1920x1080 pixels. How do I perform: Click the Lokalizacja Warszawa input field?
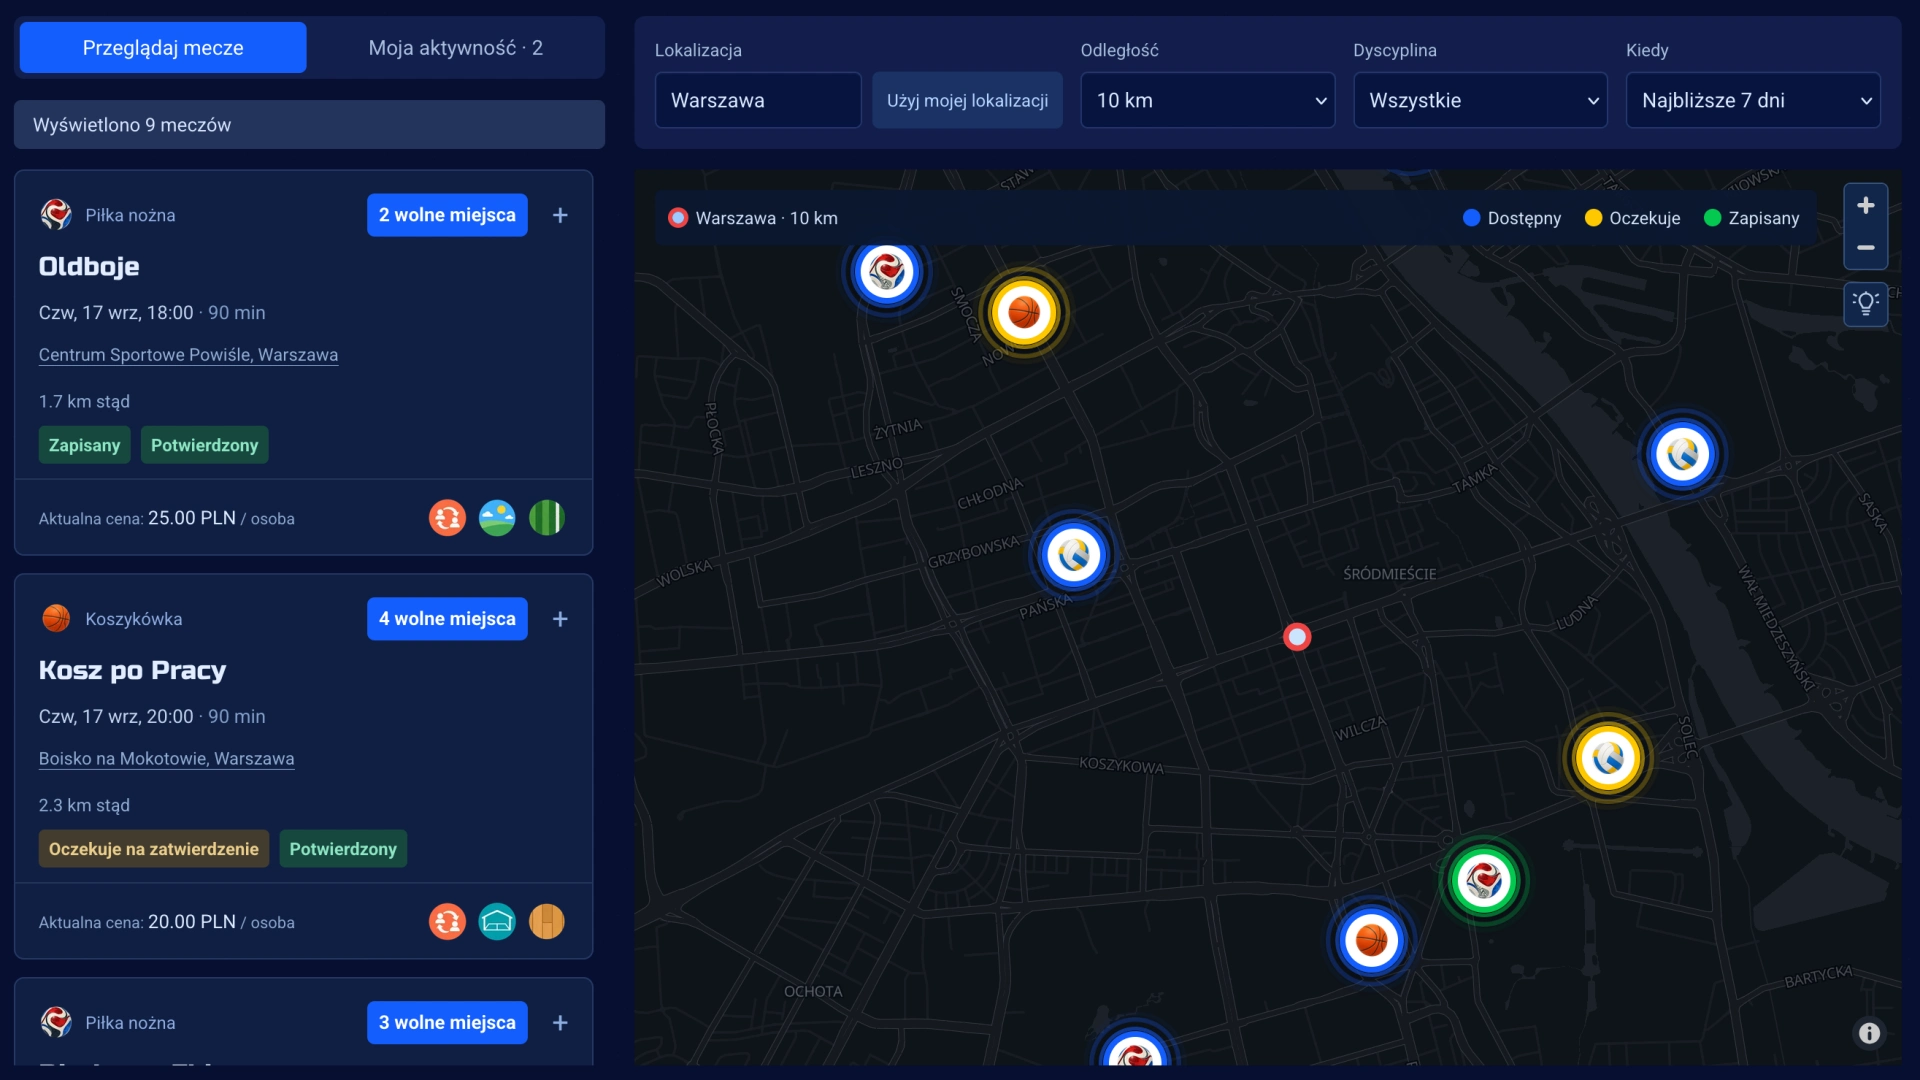coord(758,100)
